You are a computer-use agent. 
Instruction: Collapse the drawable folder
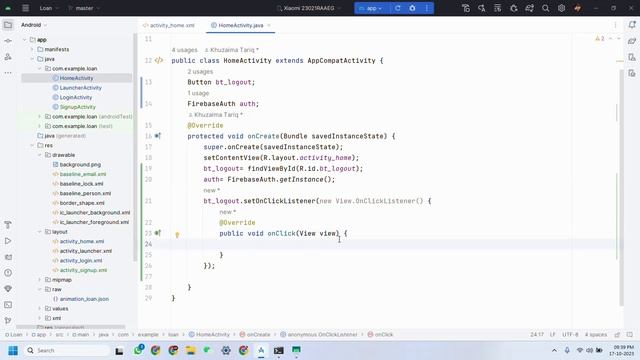pyautogui.click(x=40, y=155)
